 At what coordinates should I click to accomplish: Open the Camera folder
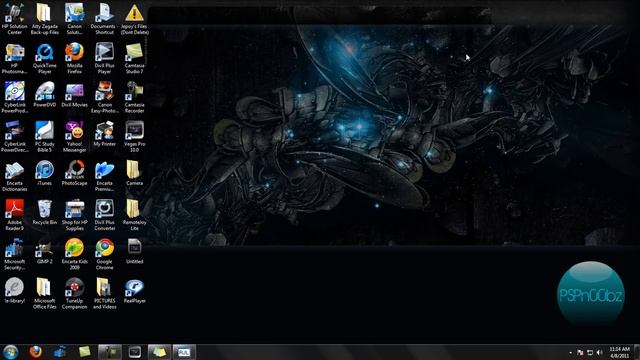click(x=135, y=173)
